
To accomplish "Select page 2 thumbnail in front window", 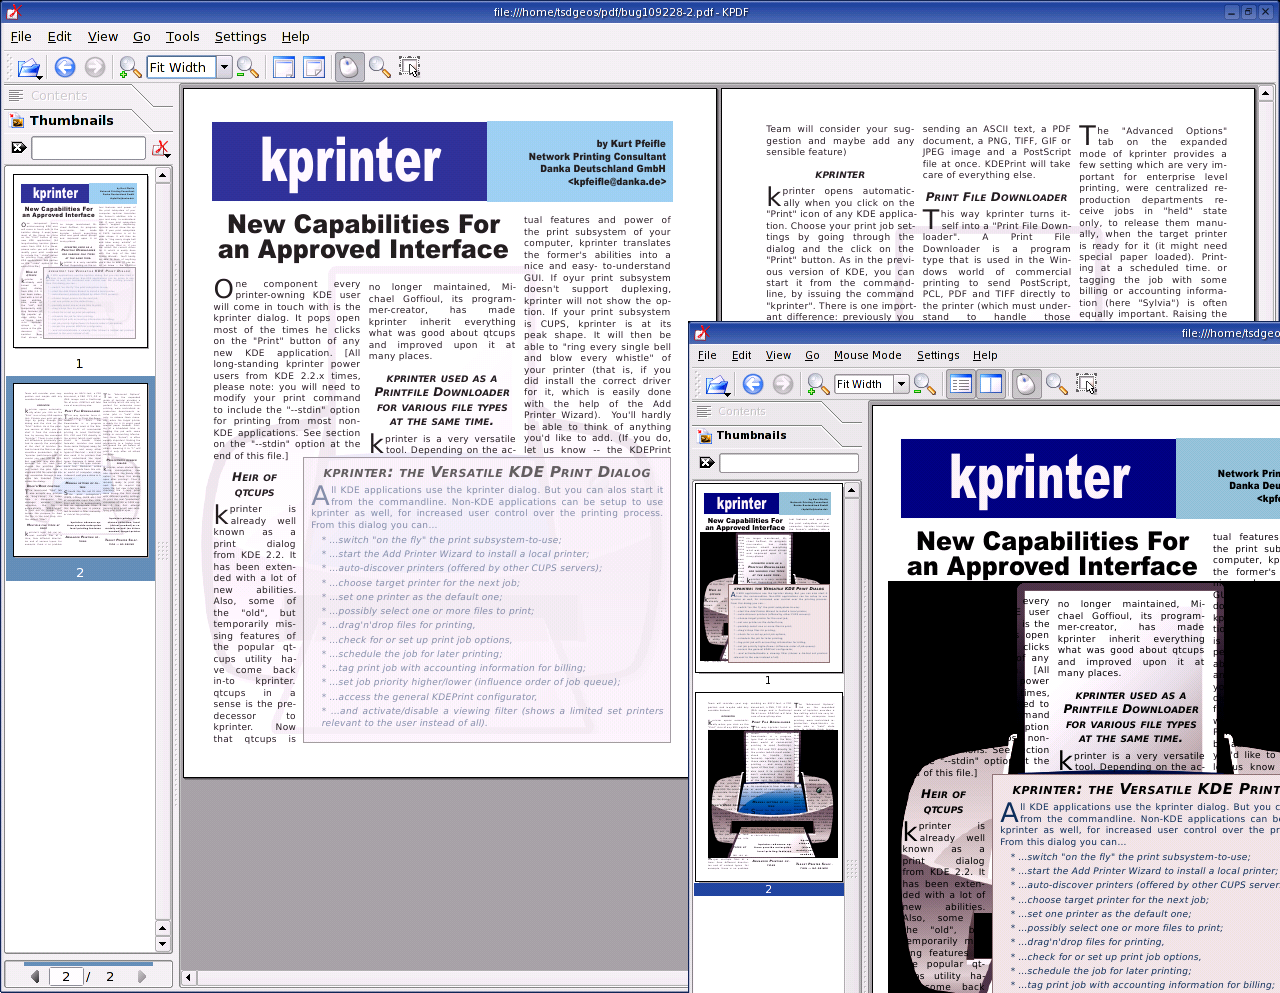I will (768, 787).
